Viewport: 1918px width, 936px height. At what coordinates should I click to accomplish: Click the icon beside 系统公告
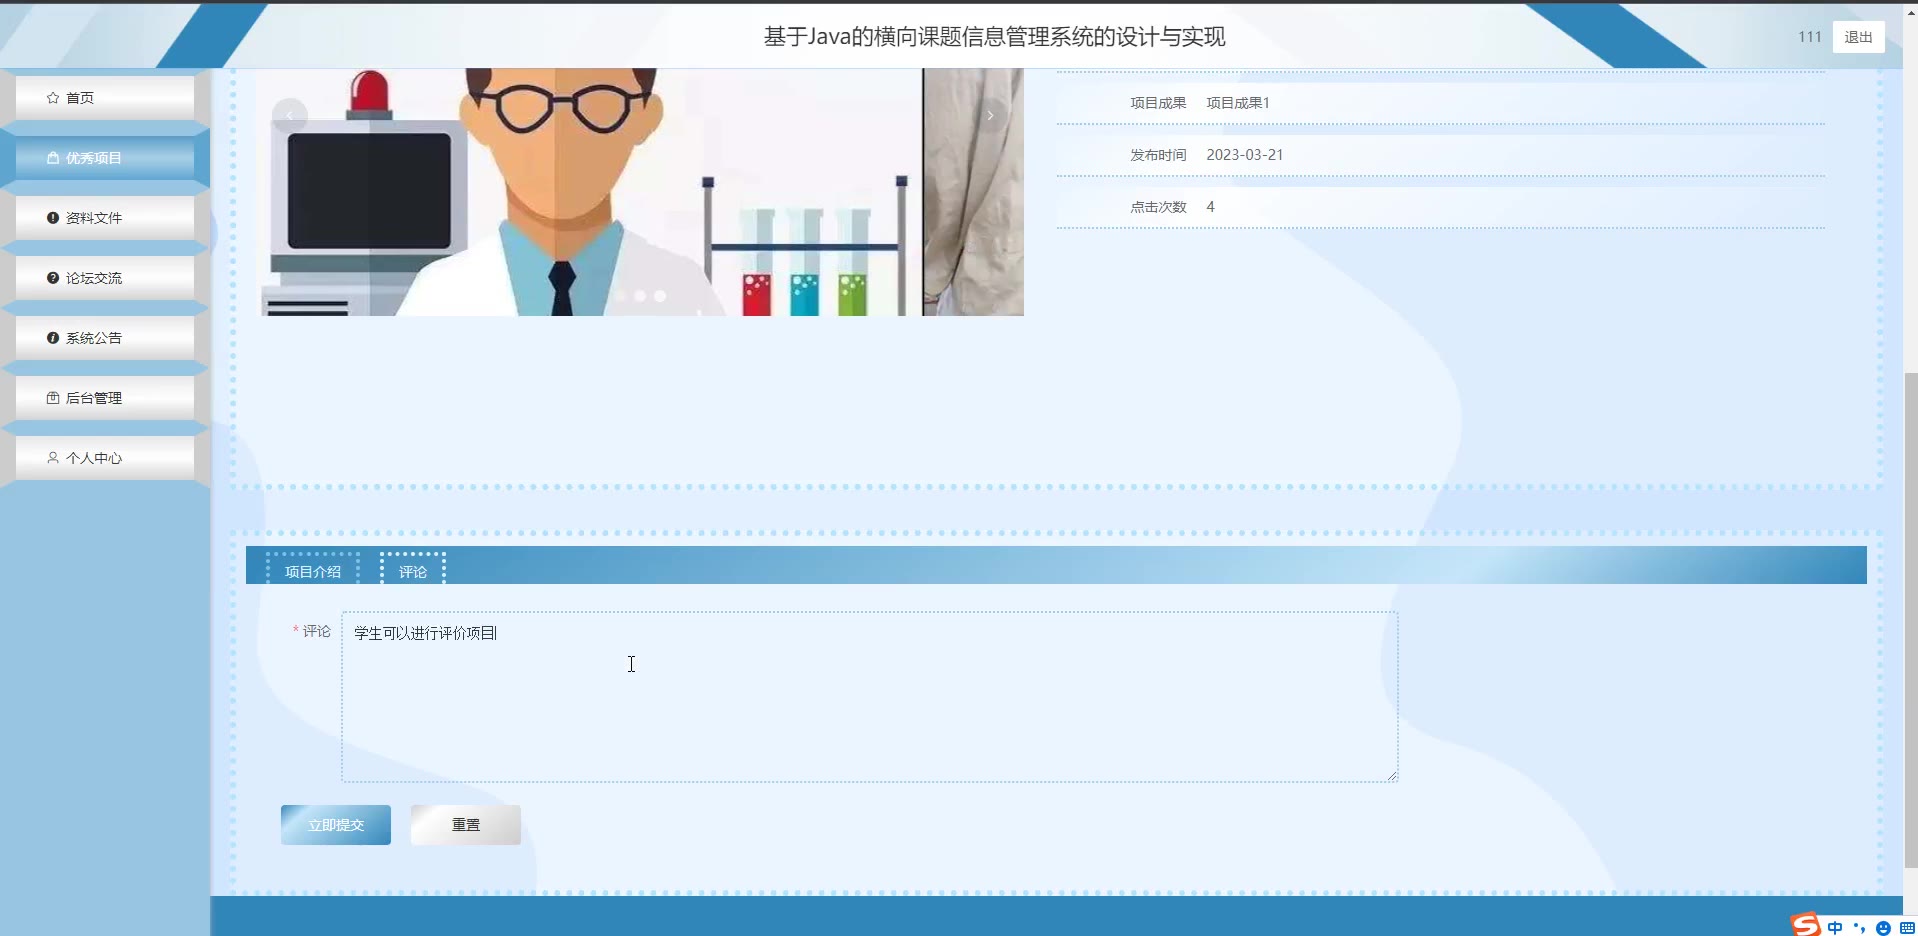point(53,338)
